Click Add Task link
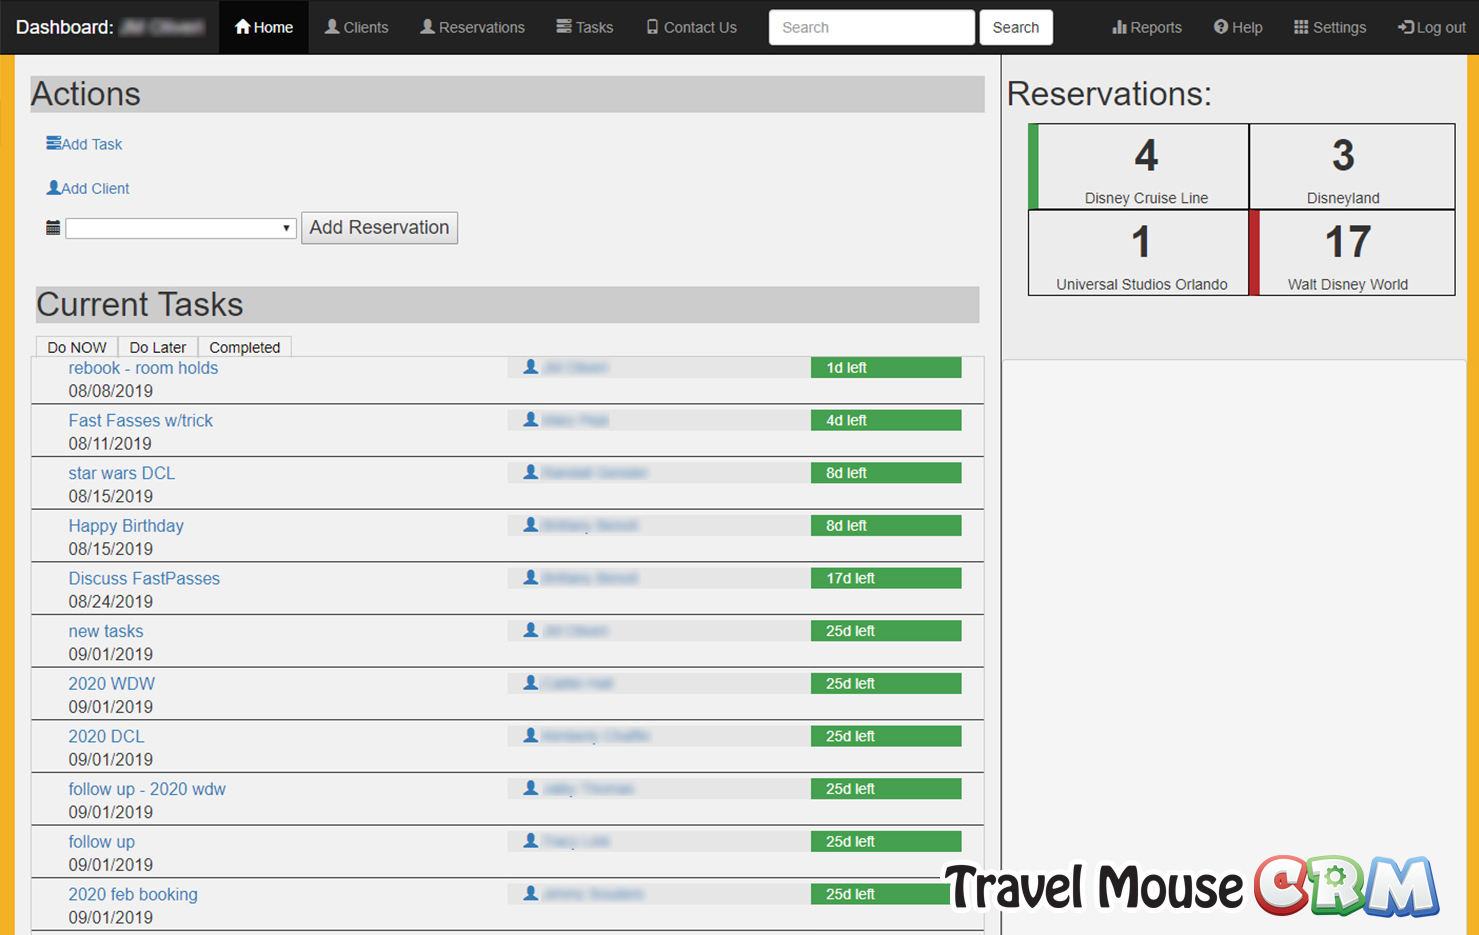The width and height of the screenshot is (1479, 935). (92, 144)
